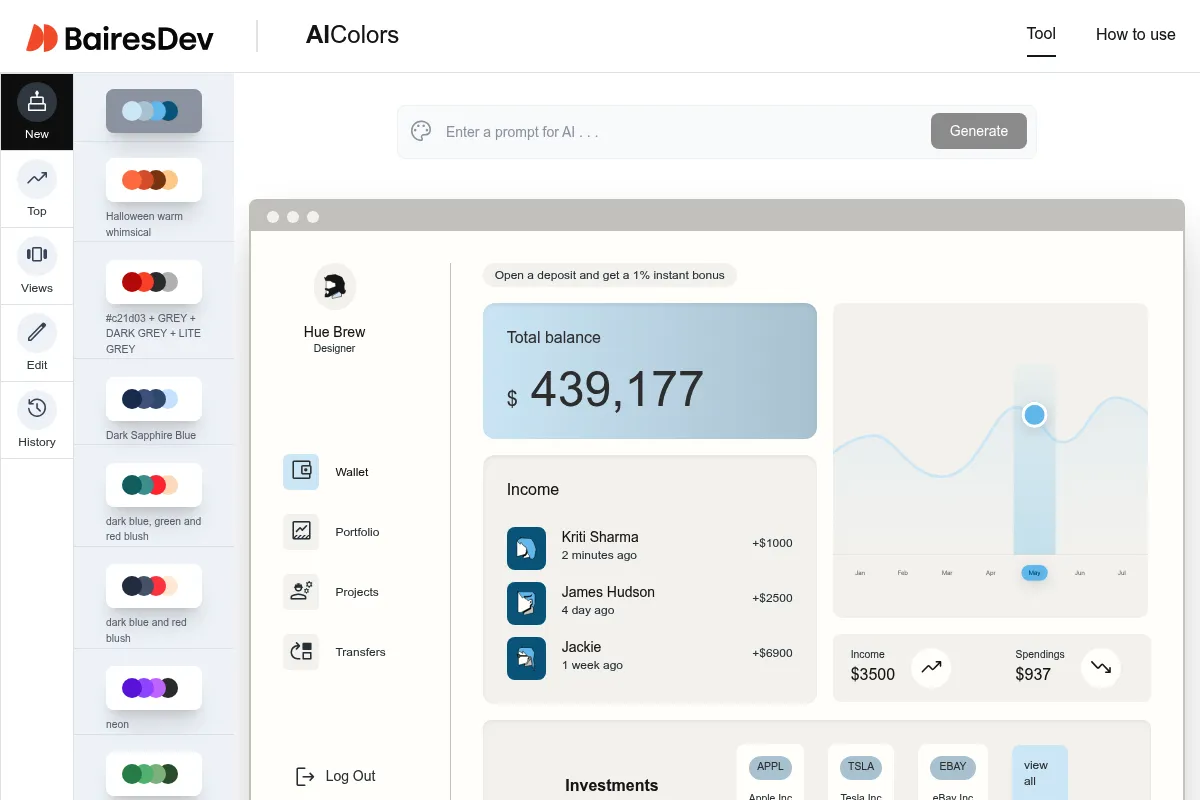The height and width of the screenshot is (800, 1200).
Task: Click the EBAY stock badge
Action: click(953, 767)
